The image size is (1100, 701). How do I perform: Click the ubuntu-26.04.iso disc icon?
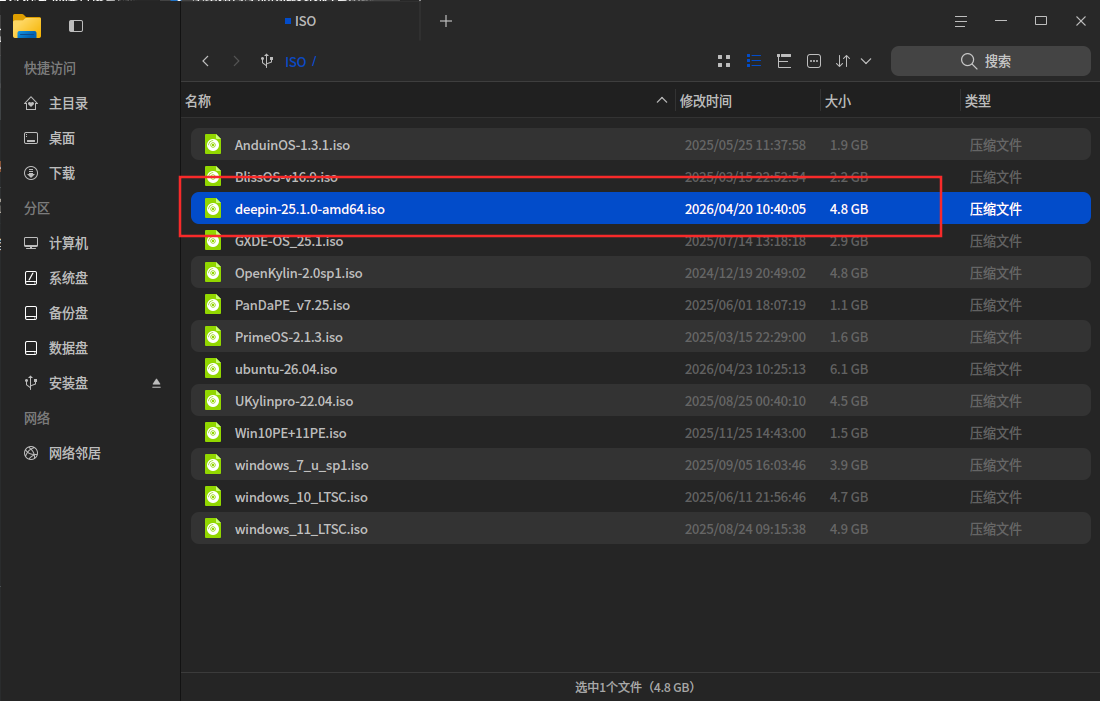[213, 368]
